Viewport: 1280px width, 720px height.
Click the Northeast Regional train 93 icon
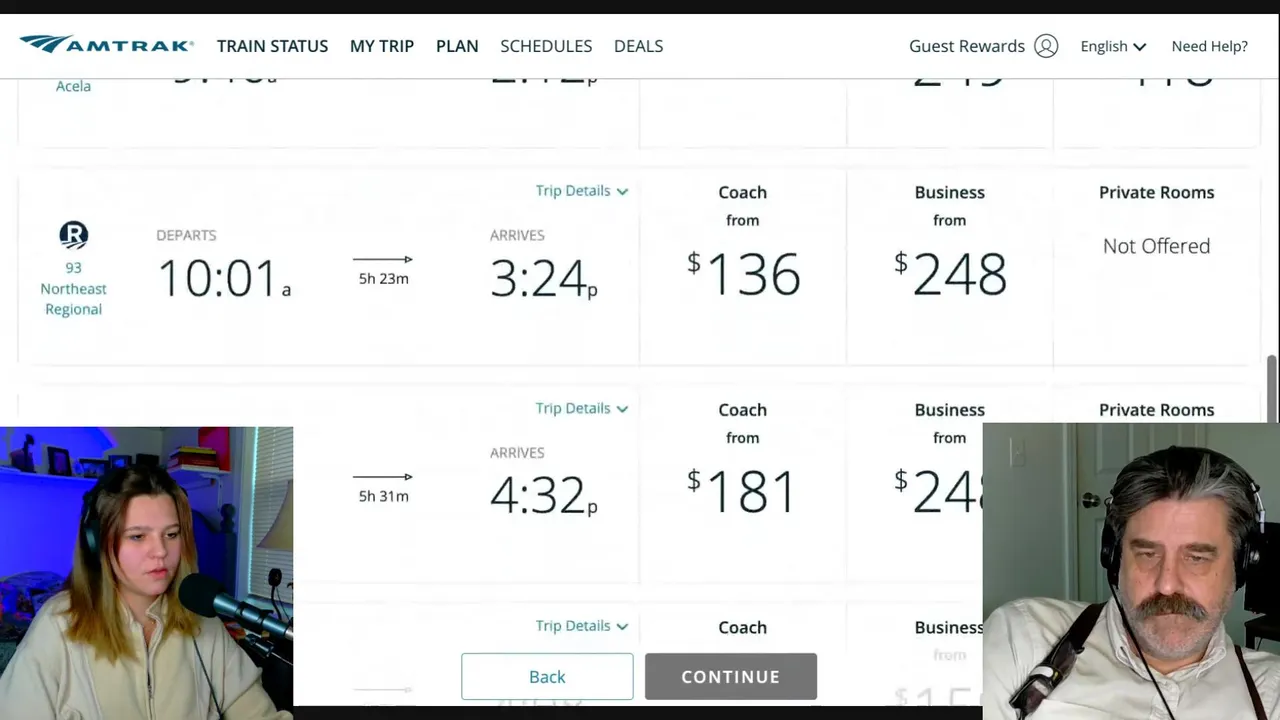coord(73,235)
